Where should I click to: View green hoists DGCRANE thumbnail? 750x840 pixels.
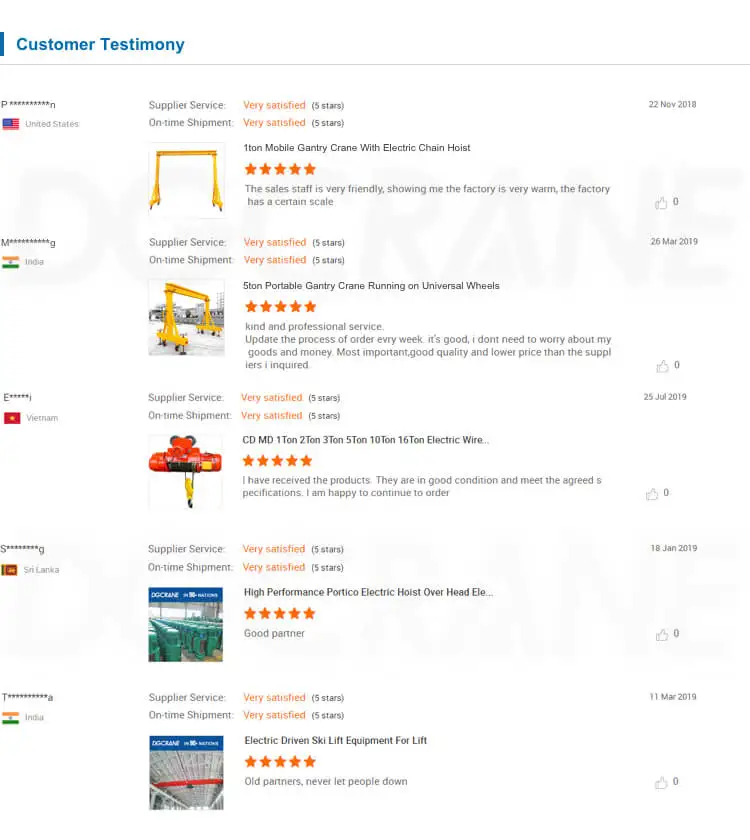185,624
